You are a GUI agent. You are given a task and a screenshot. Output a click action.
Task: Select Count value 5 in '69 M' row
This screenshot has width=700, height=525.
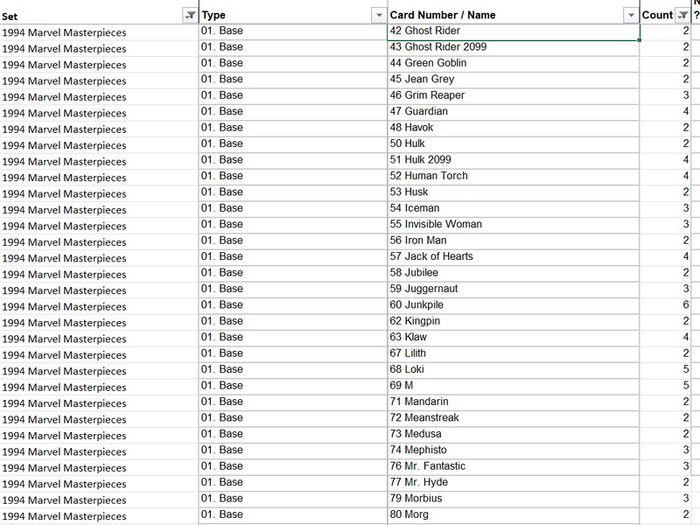(x=665, y=386)
